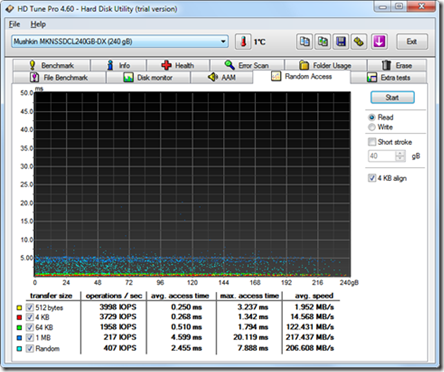Click the Exit button
Screen dimensions: 444x372
(412, 42)
